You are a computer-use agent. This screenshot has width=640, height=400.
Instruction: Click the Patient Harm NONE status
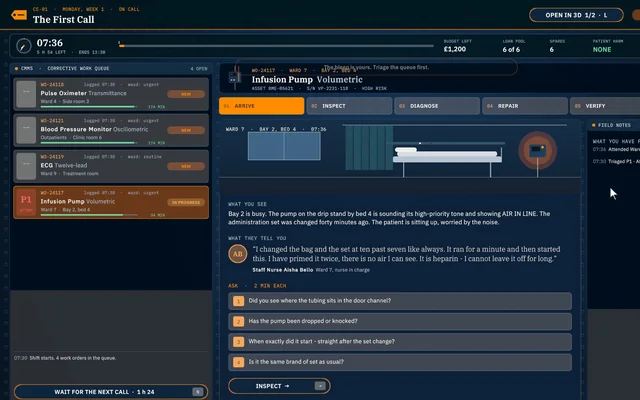point(602,49)
